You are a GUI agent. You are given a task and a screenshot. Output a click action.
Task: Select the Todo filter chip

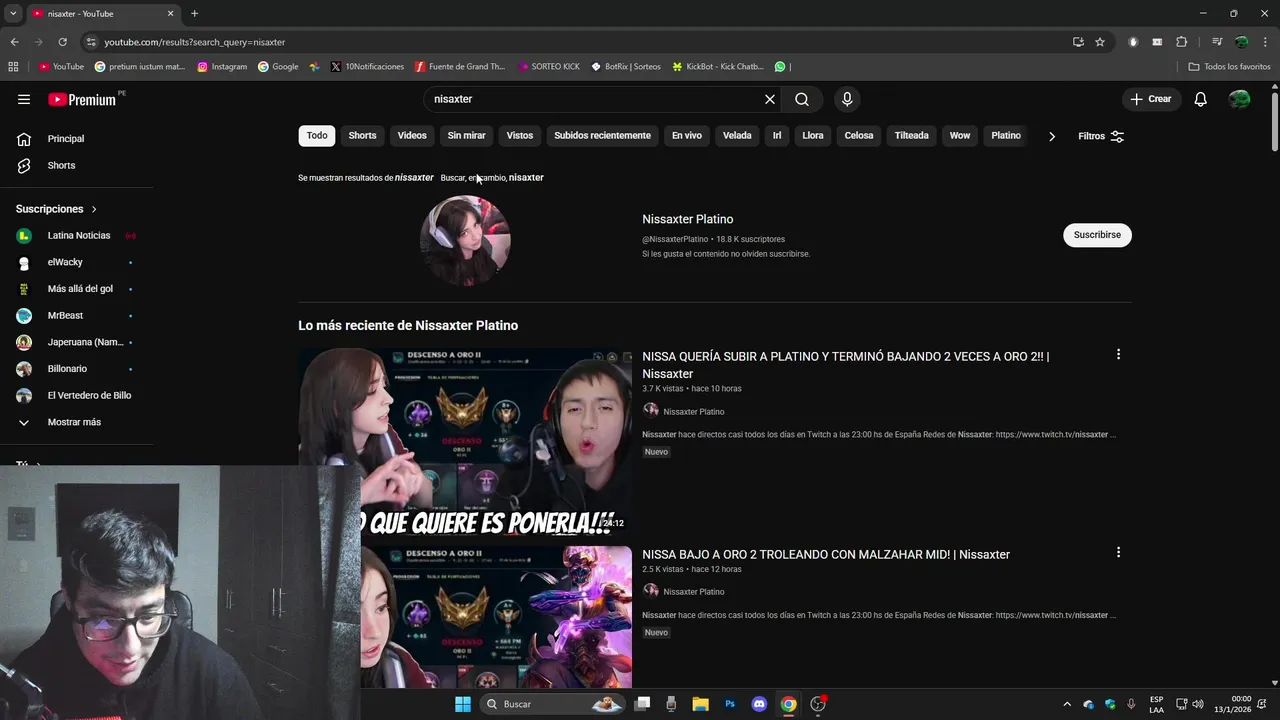317,136
